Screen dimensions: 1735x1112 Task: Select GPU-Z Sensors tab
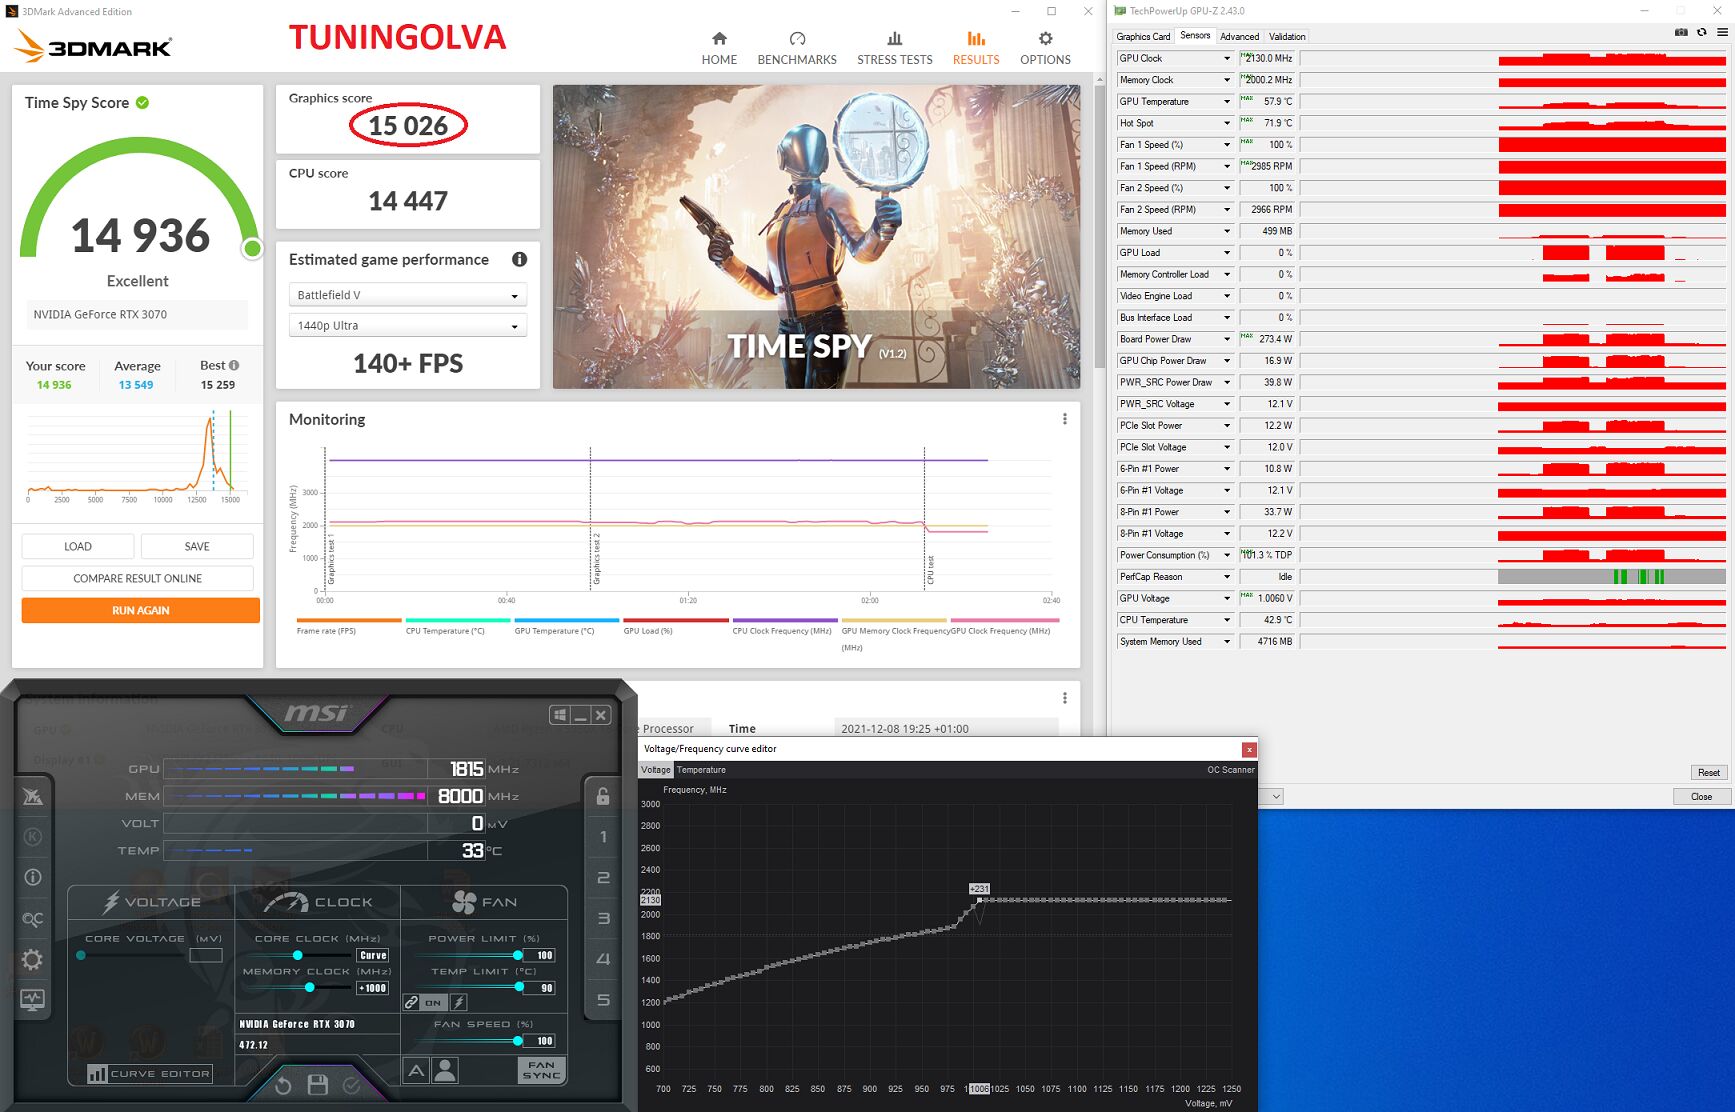click(1195, 35)
